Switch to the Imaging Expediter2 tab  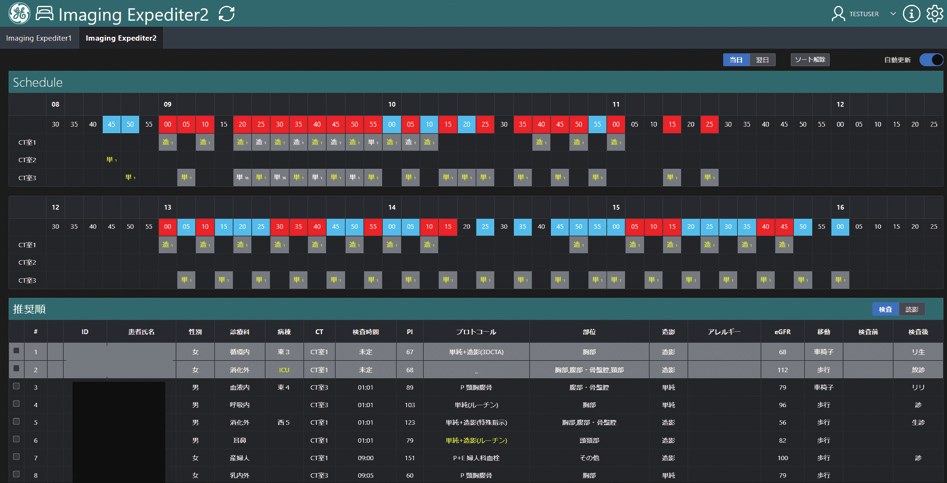pyautogui.click(x=121, y=38)
